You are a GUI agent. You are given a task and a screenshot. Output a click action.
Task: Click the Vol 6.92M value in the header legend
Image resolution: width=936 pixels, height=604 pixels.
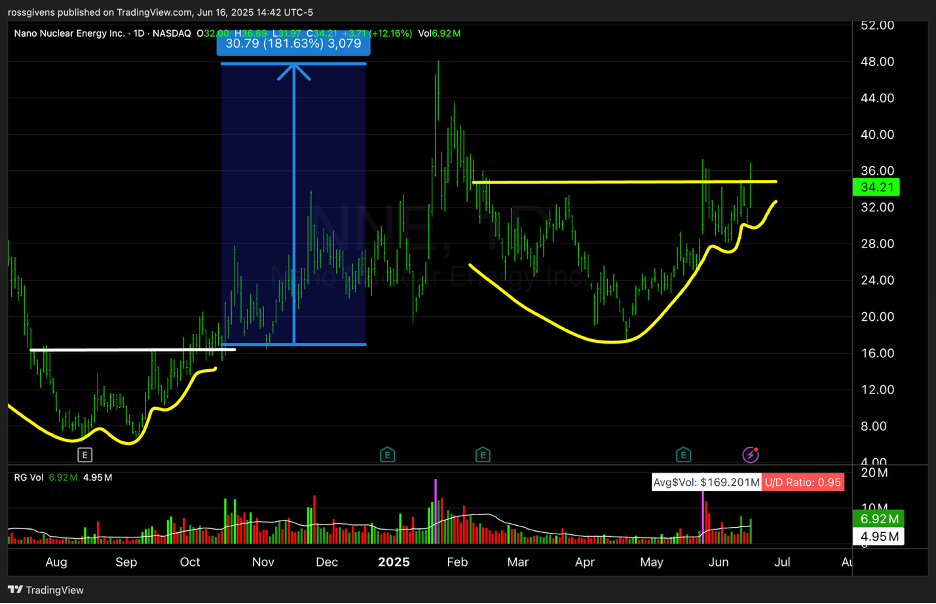pyautogui.click(x=439, y=33)
